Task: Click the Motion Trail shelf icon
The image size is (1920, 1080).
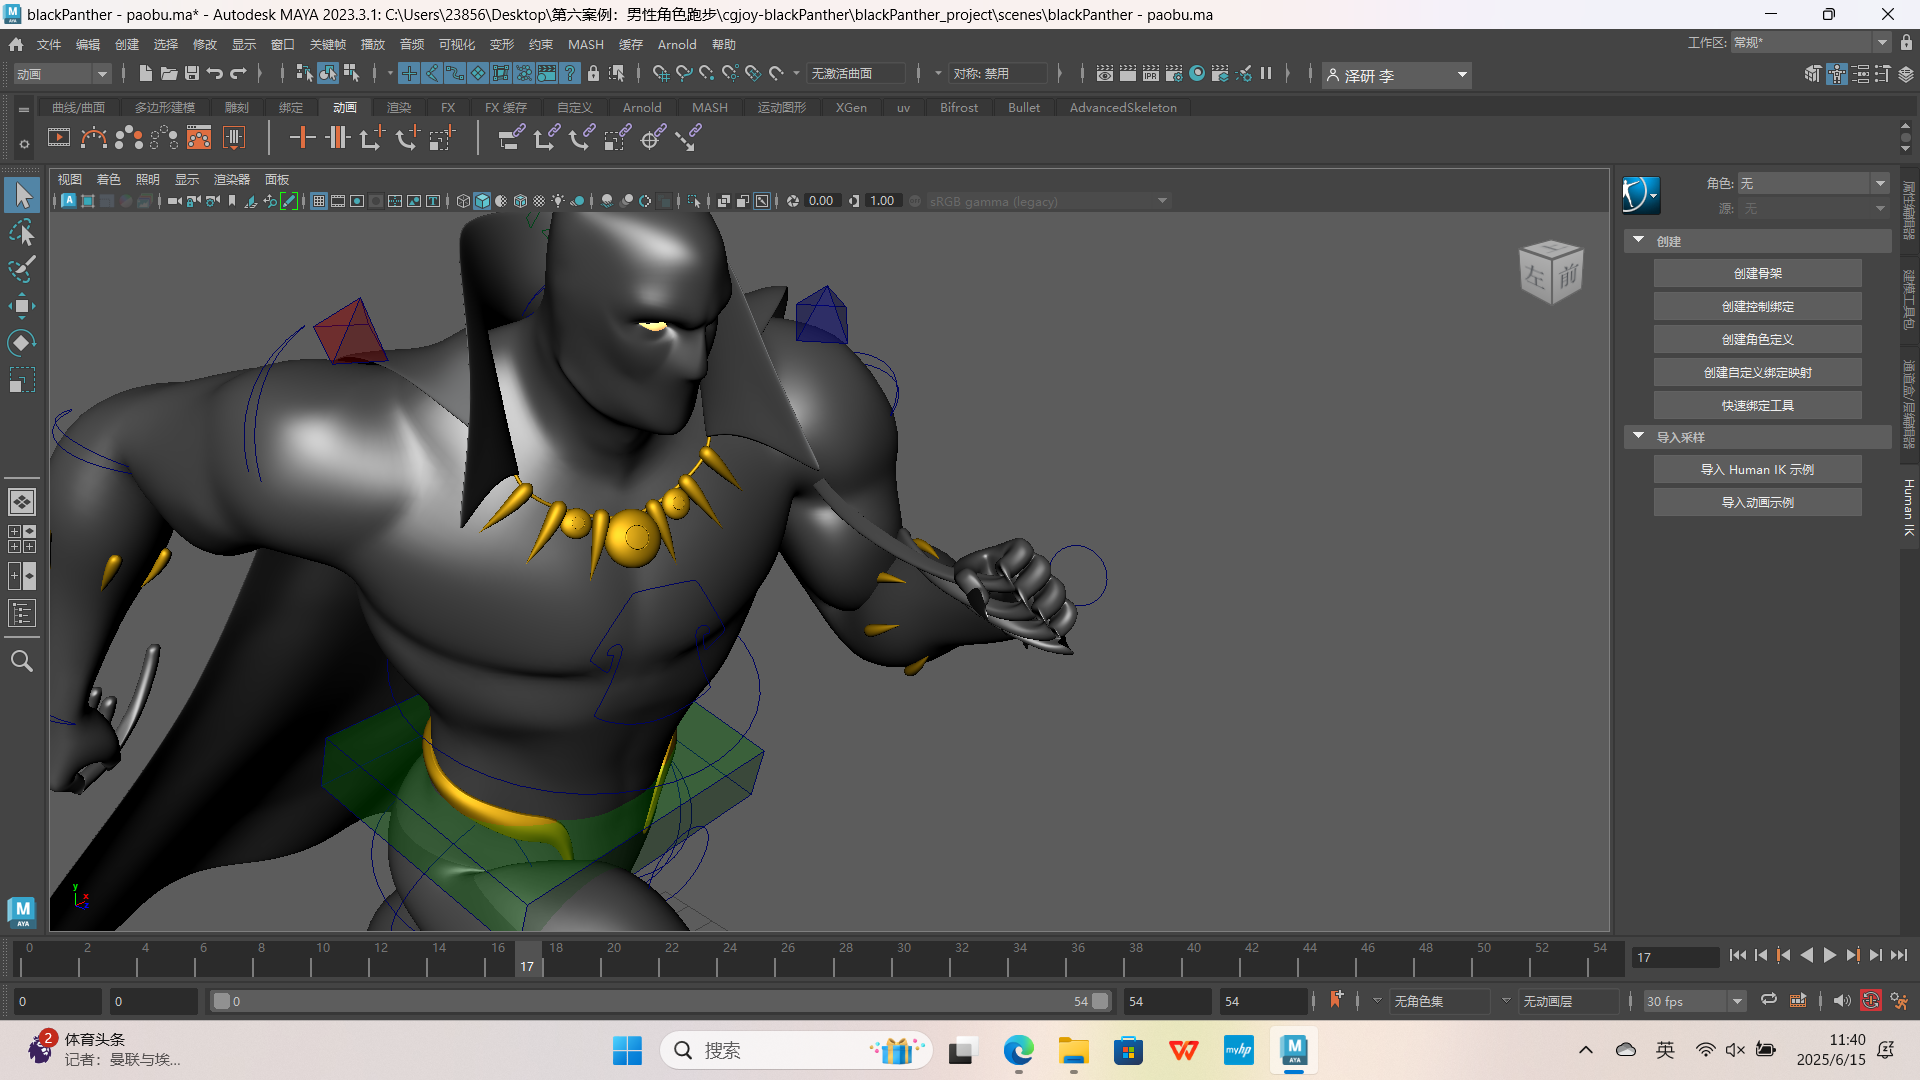Action: pyautogui.click(x=94, y=138)
